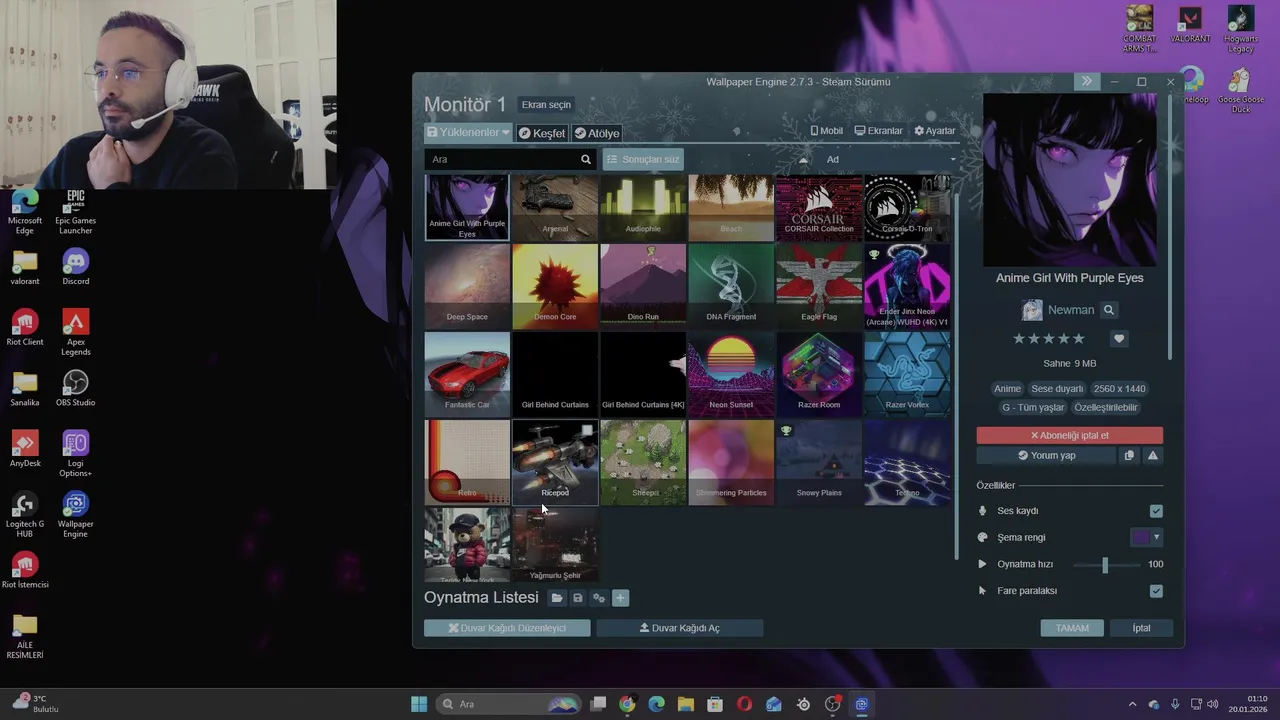Open the Epic Games Launcher desktop icon
The image size is (1280, 720).
[x=76, y=212]
